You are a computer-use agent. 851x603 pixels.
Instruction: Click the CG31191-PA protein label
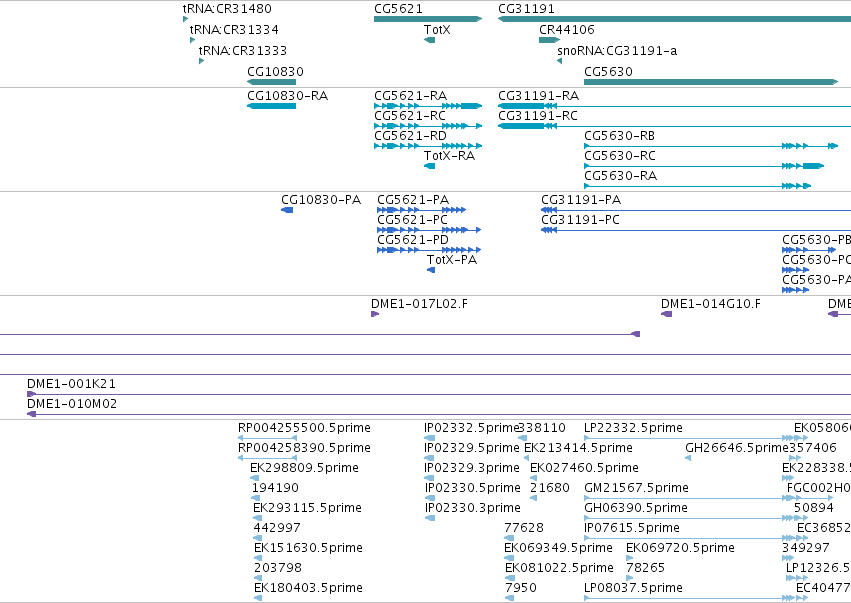581,200
